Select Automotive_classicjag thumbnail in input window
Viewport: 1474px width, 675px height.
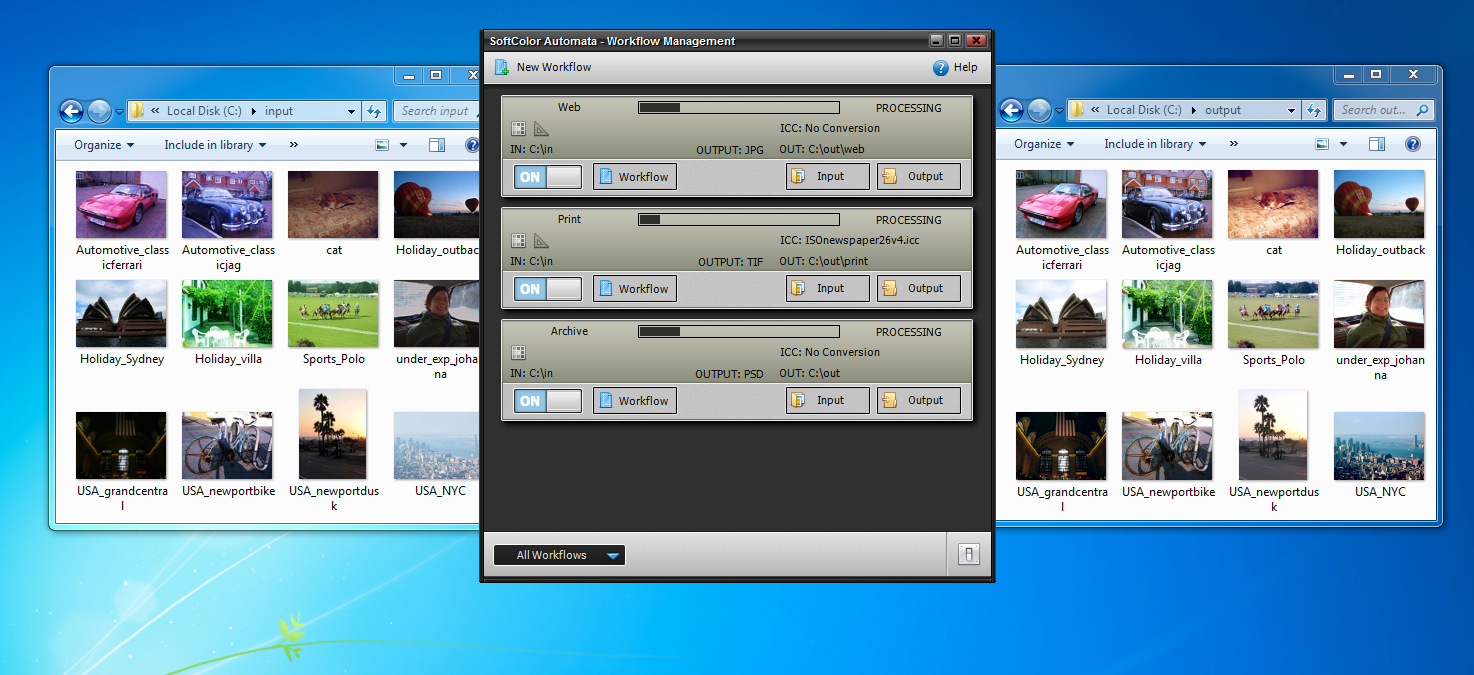click(227, 204)
